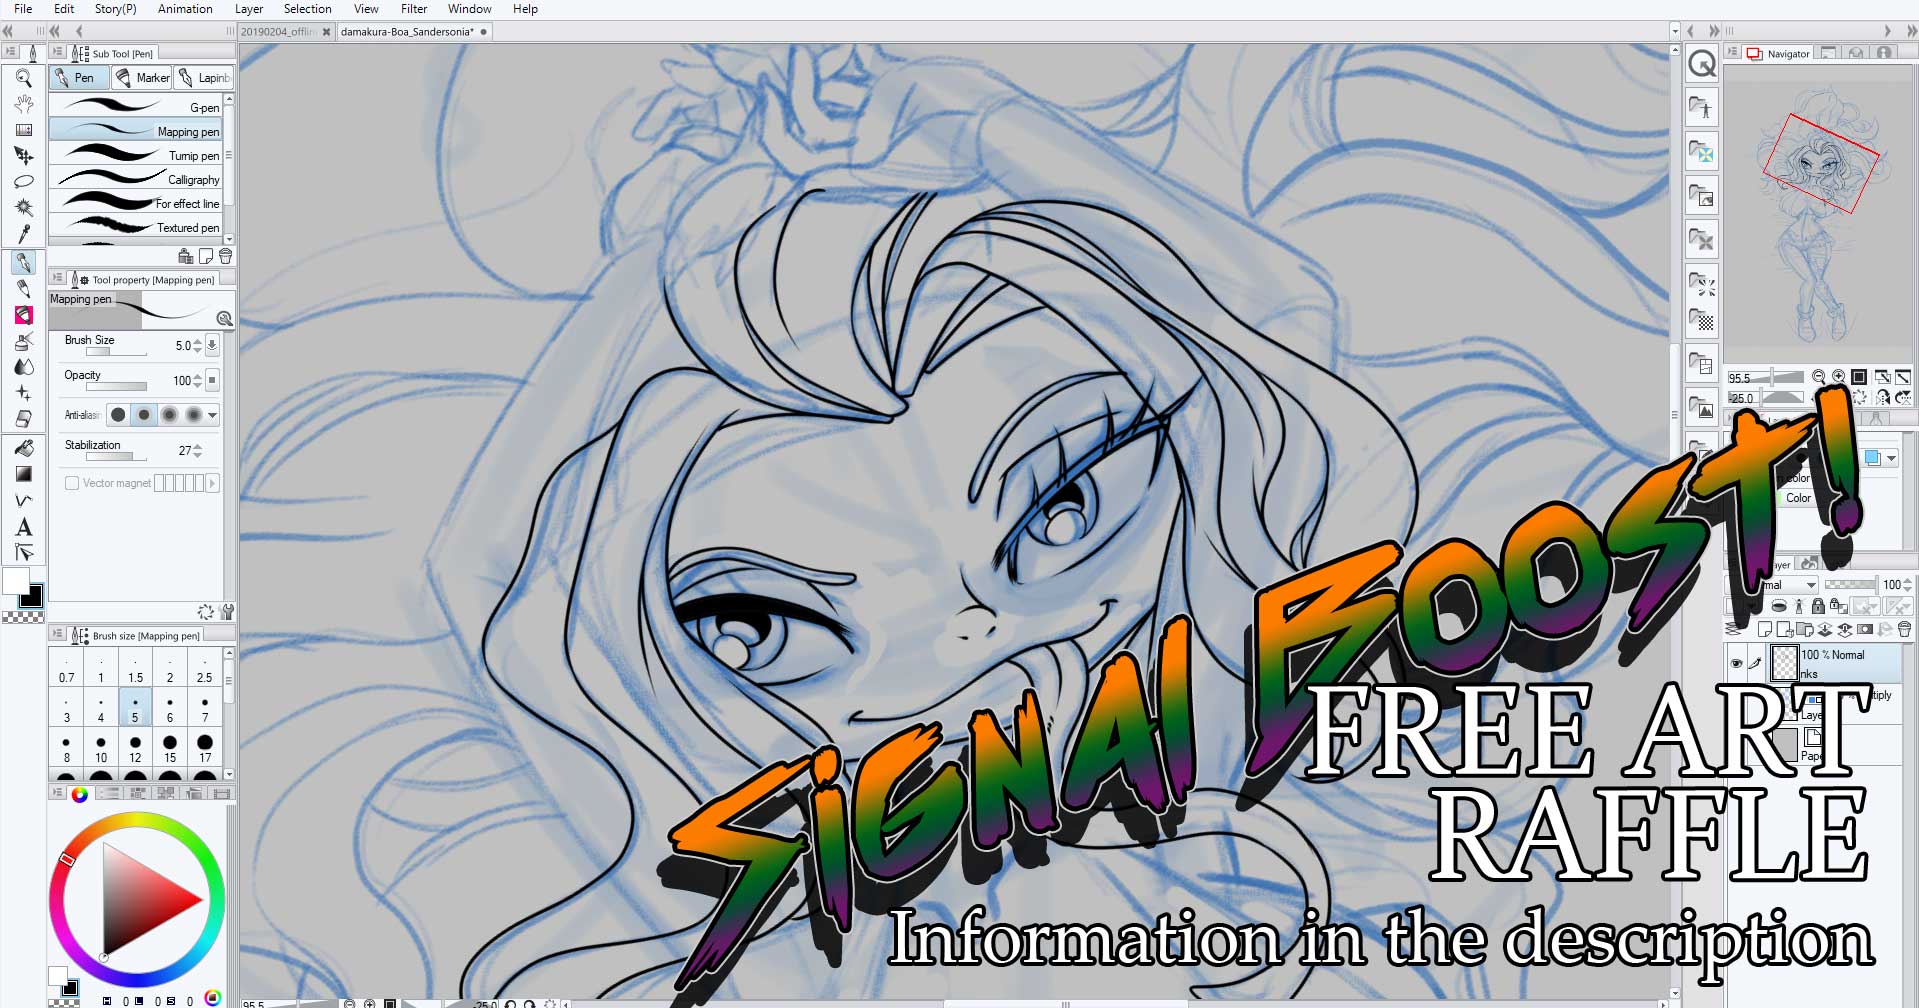The width and height of the screenshot is (1919, 1008).
Task: Click the Opacity slider in Tool property
Action: click(116, 387)
